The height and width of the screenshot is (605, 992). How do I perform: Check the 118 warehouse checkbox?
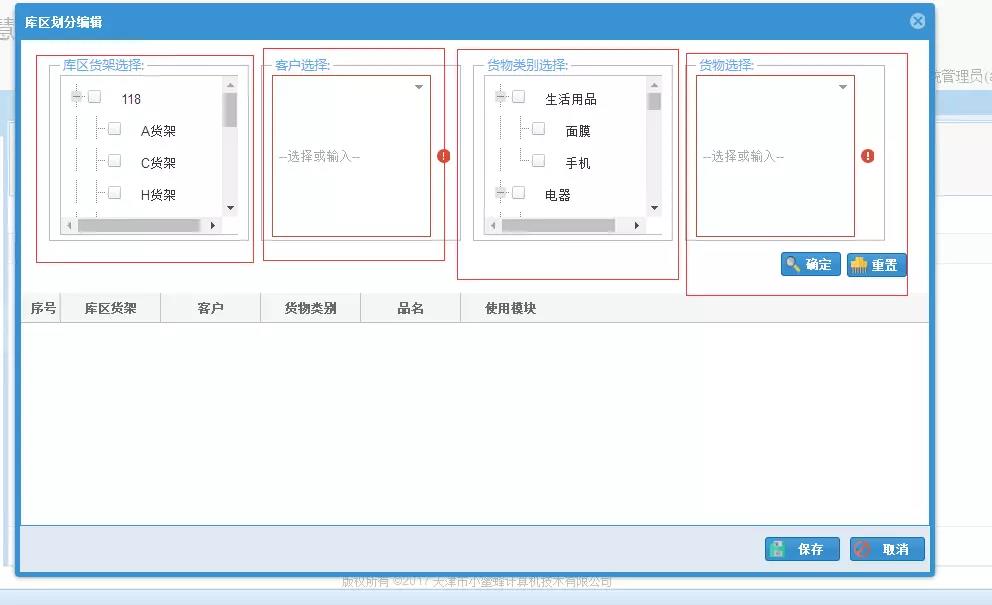(x=95, y=97)
